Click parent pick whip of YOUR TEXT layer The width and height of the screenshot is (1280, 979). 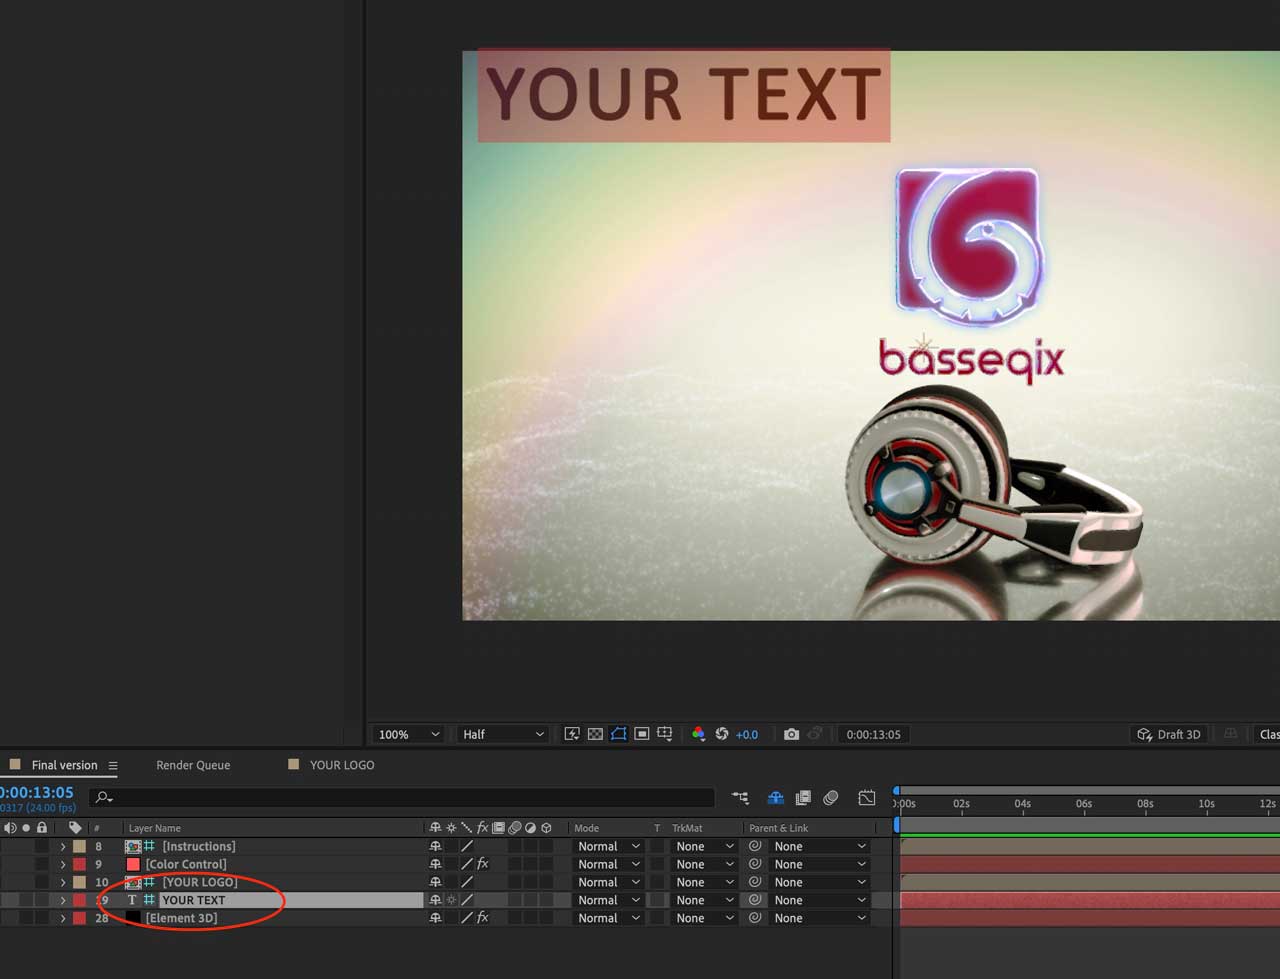pos(755,900)
